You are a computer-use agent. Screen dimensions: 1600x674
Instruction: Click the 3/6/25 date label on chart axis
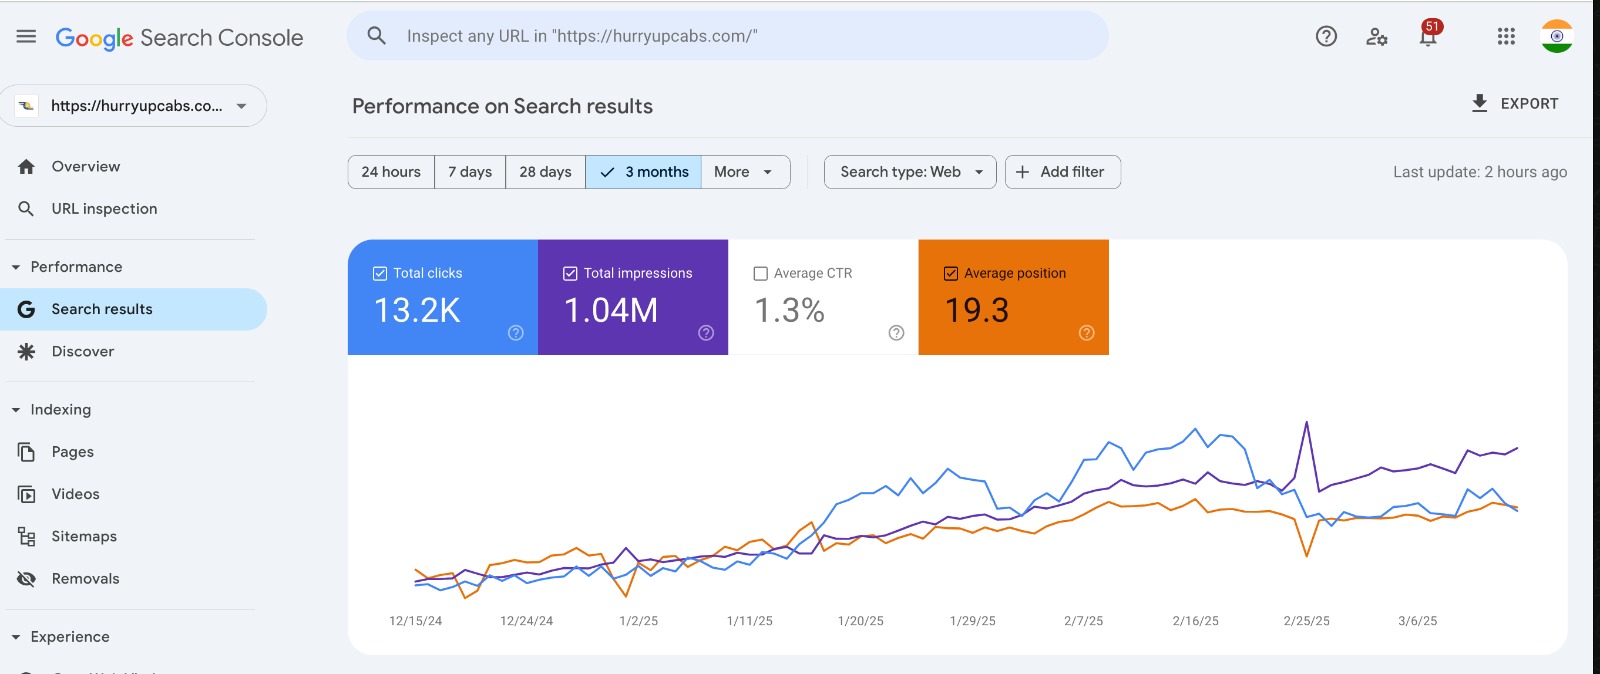pyautogui.click(x=1417, y=621)
